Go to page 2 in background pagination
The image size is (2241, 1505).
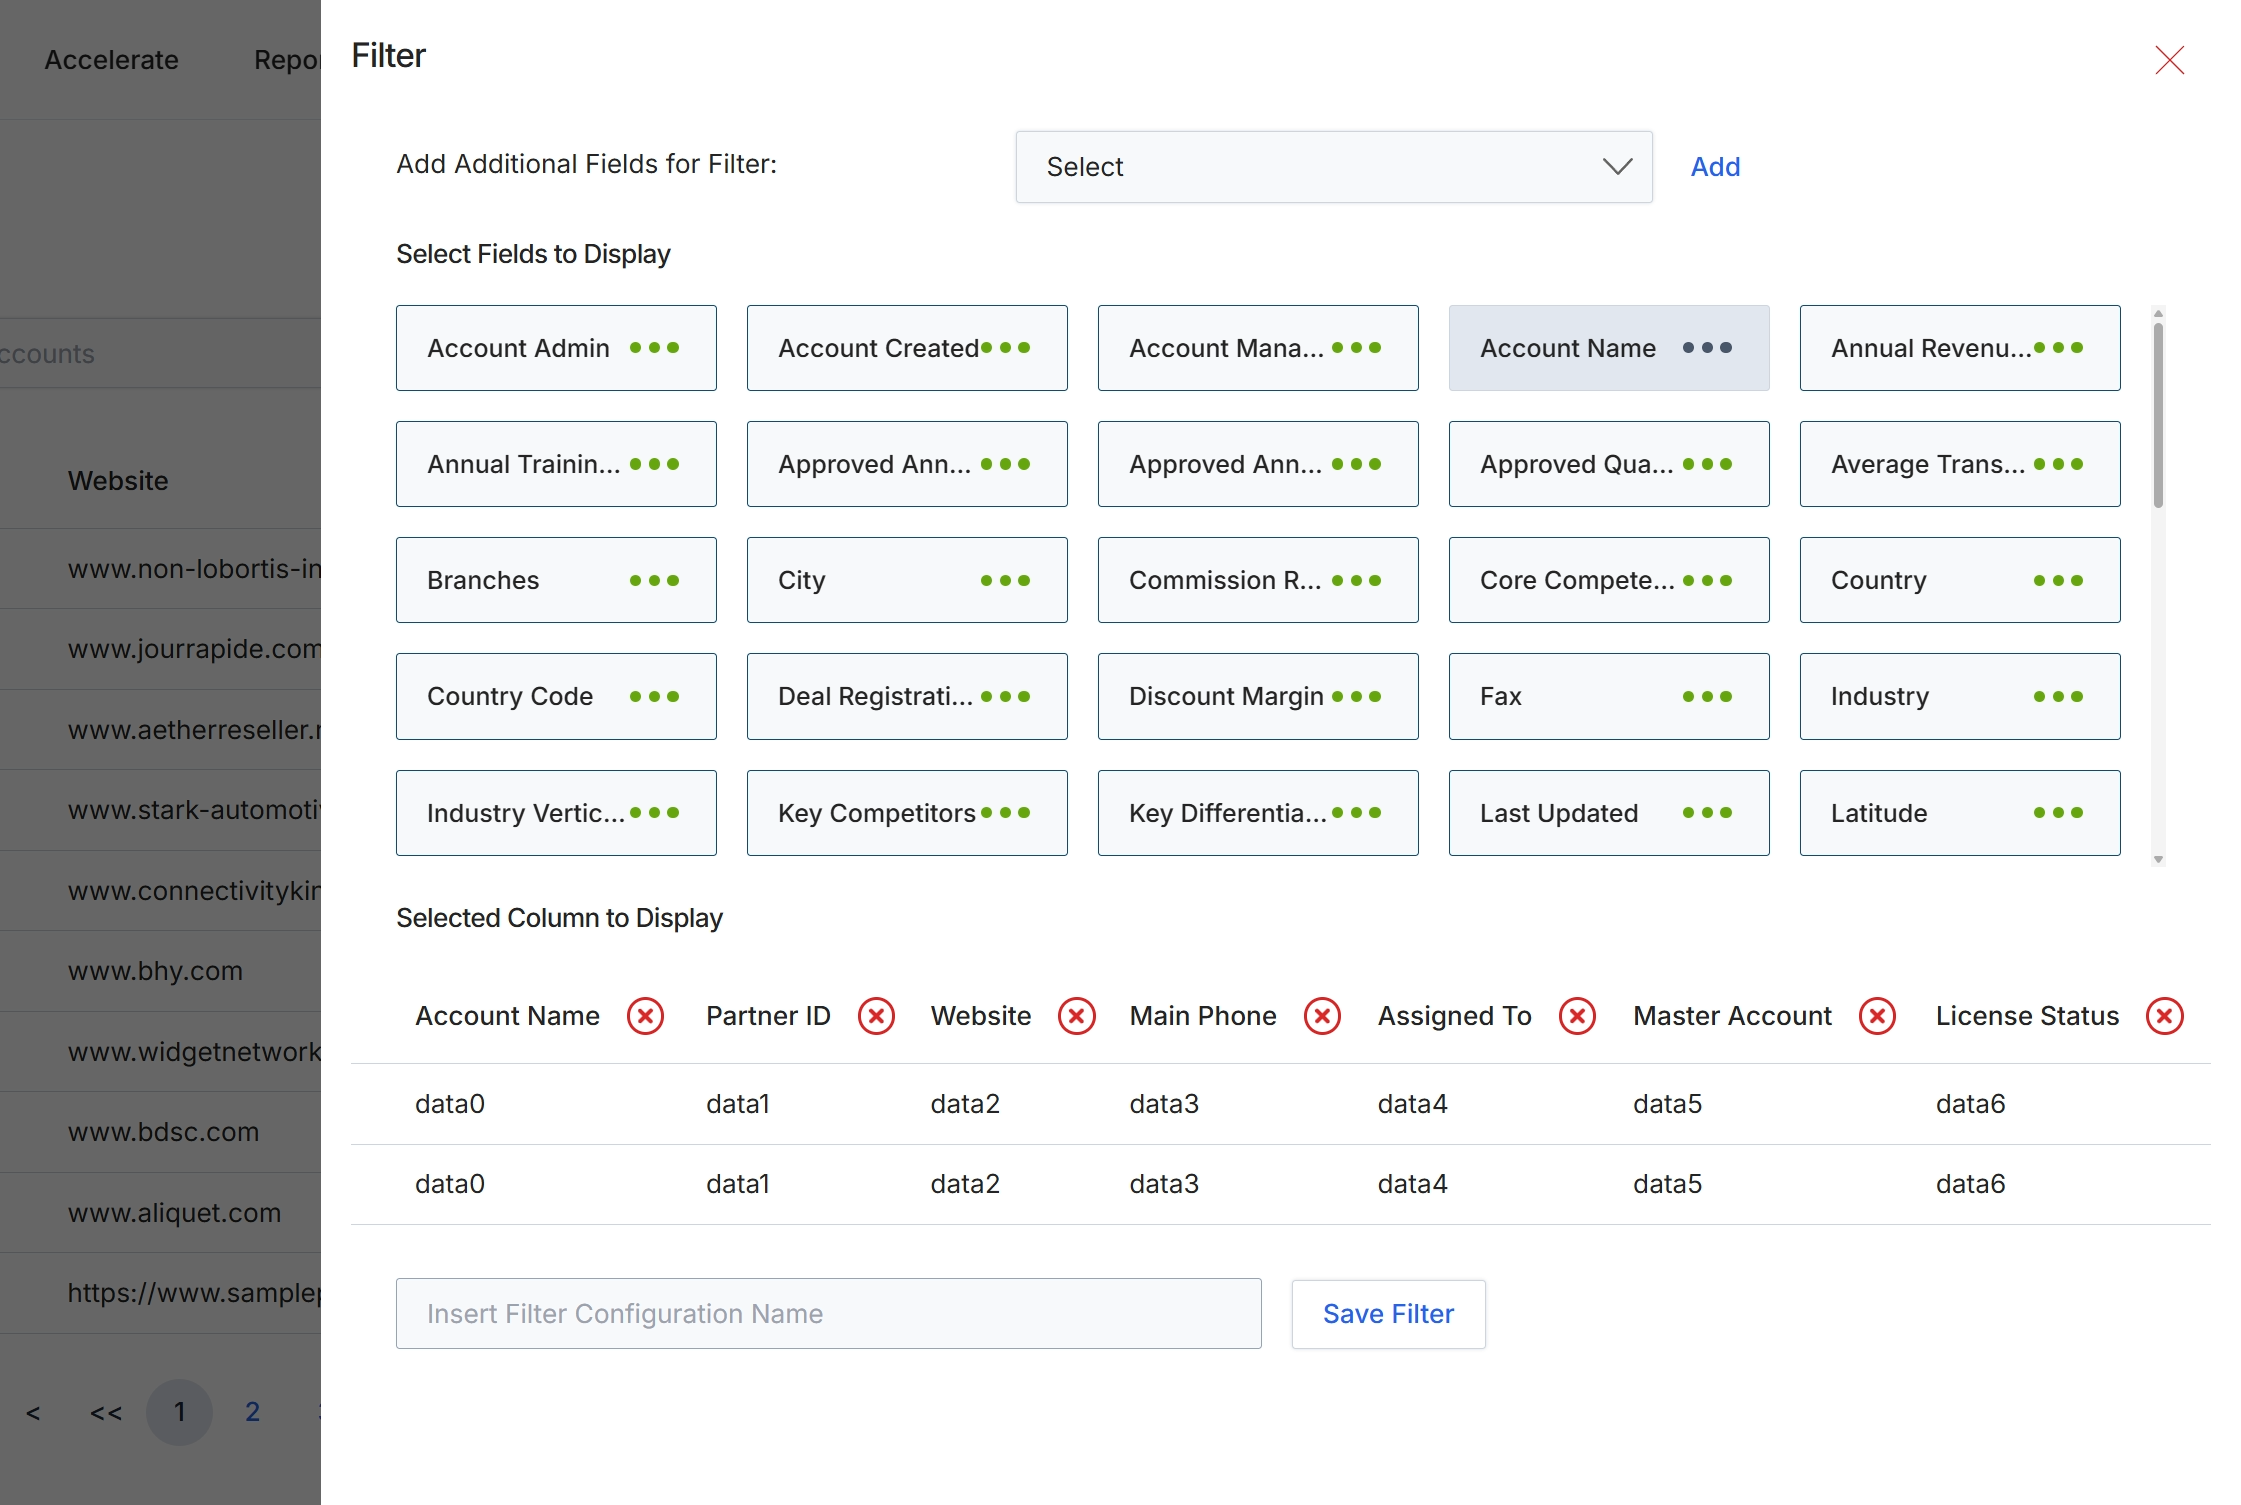(x=252, y=1412)
